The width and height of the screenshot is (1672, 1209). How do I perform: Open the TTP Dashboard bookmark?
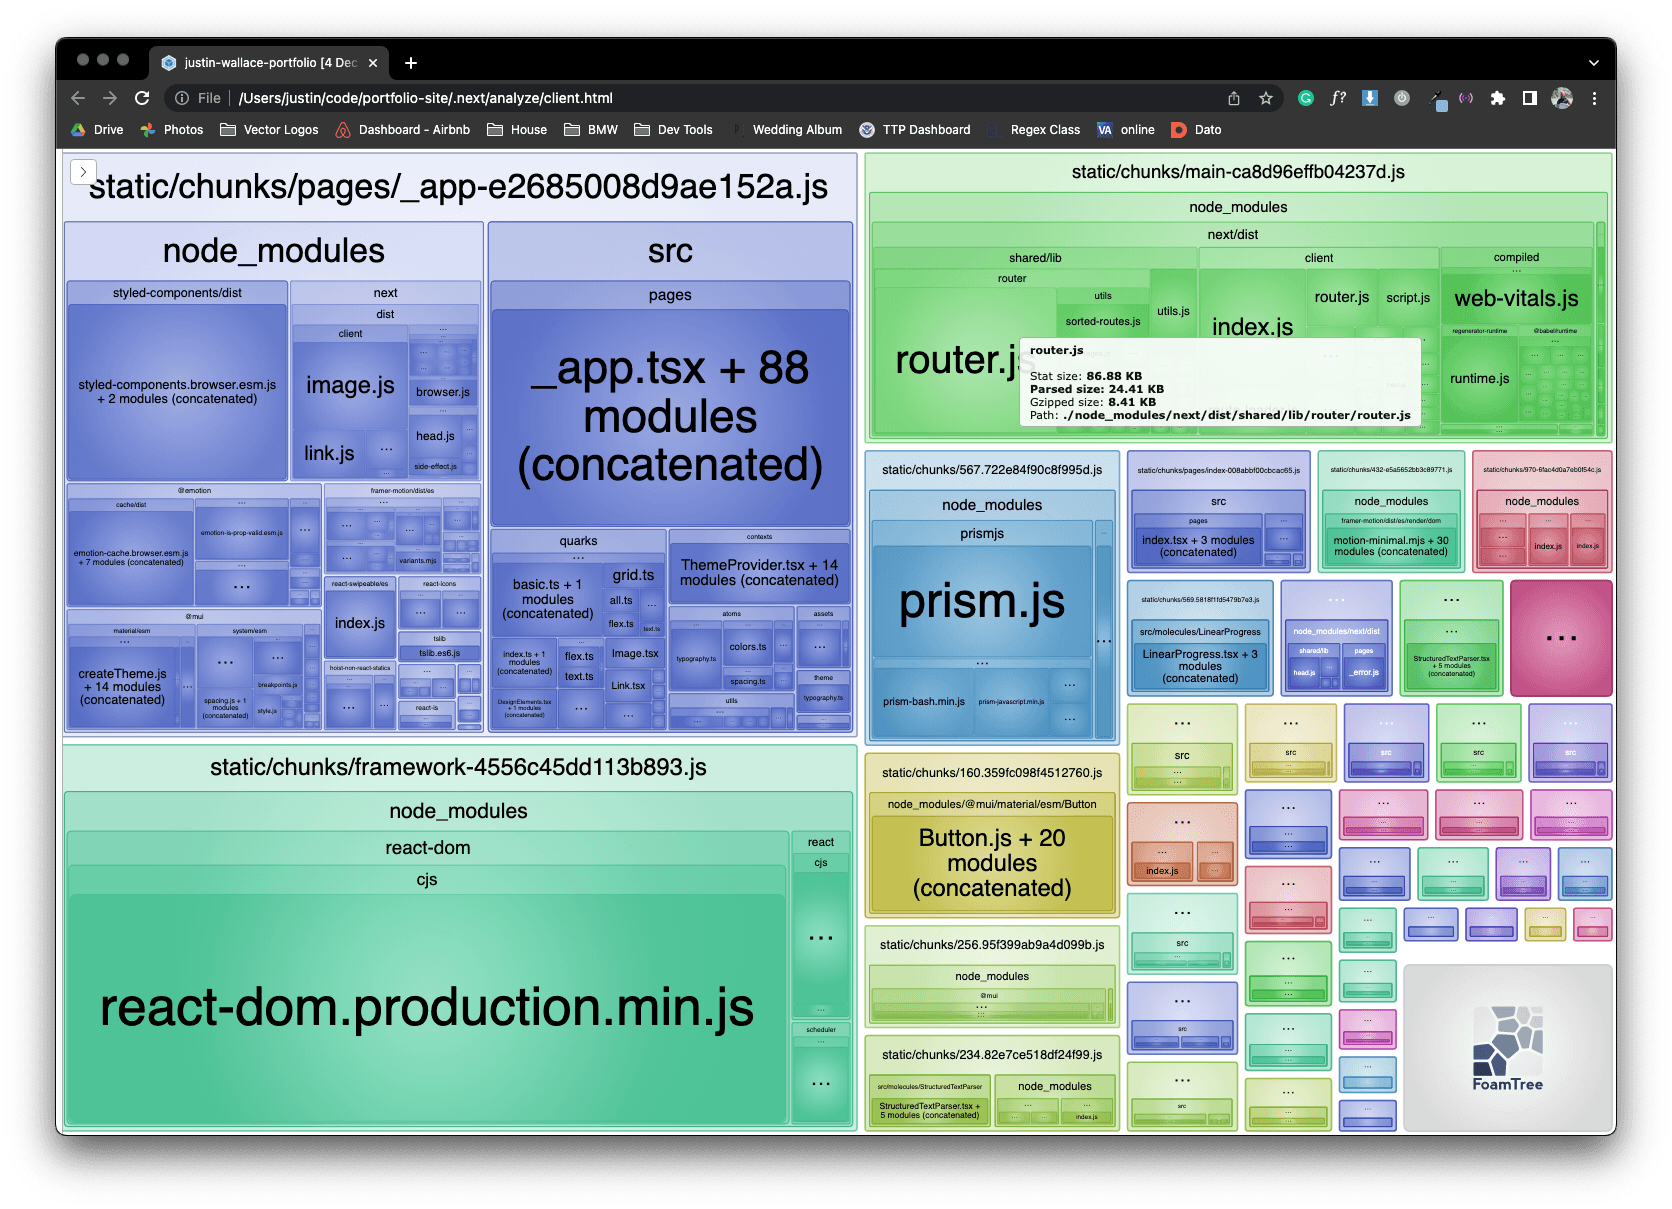click(x=915, y=129)
